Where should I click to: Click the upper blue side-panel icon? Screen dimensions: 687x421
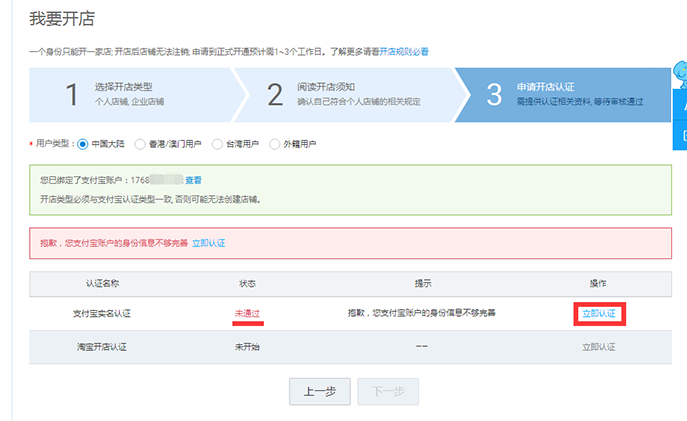680,105
